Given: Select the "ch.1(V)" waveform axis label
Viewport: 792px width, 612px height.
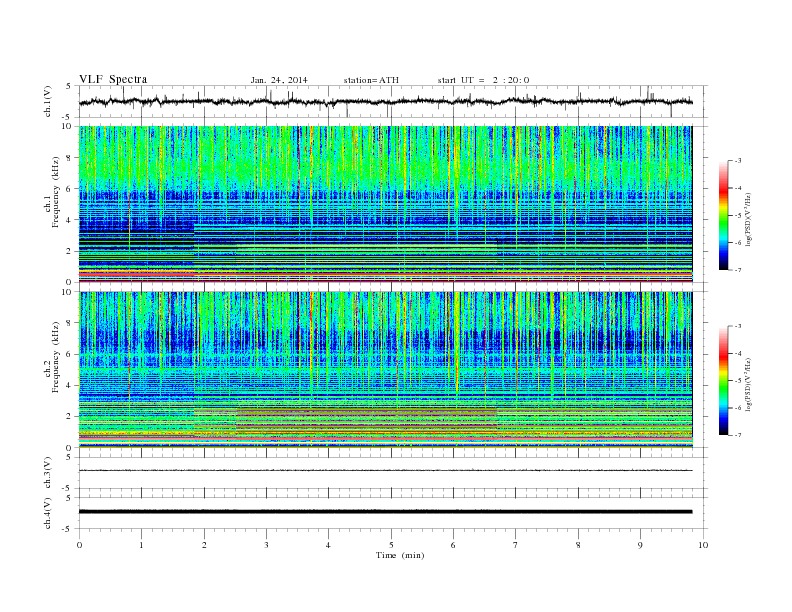Looking at the screenshot, I should pos(47,101).
